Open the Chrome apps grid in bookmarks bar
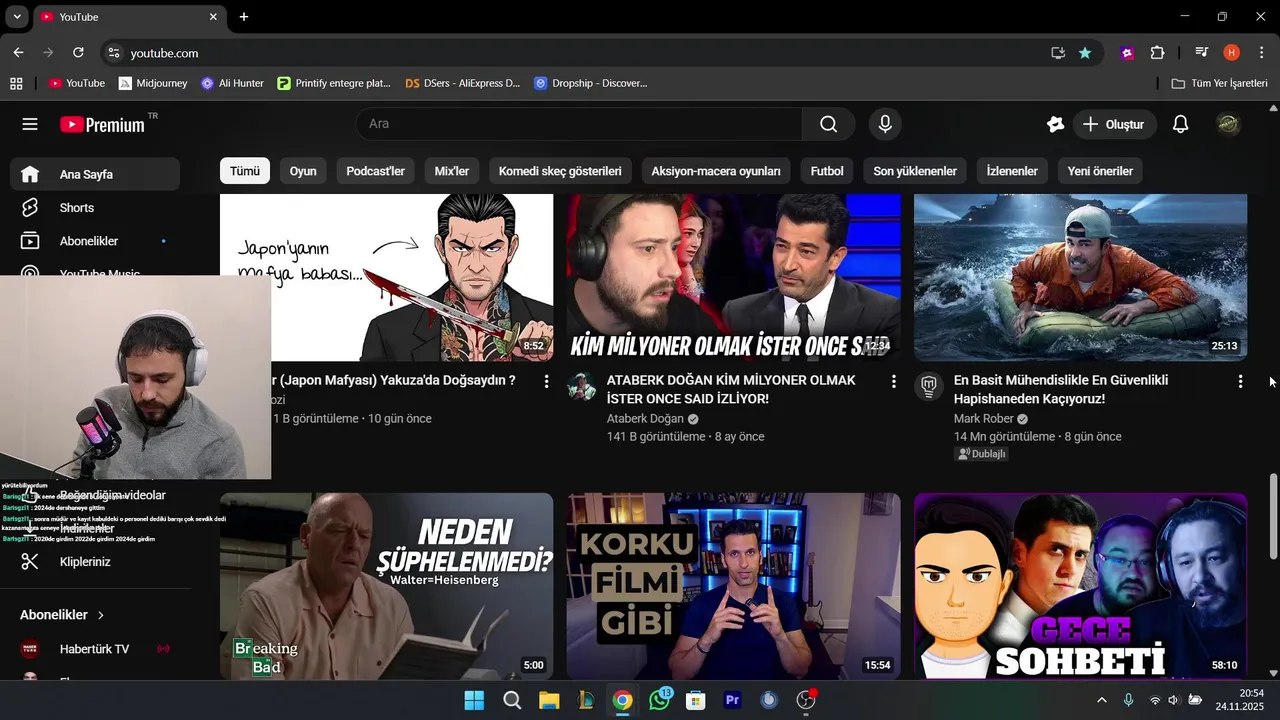Viewport: 1280px width, 720px height. [16, 83]
